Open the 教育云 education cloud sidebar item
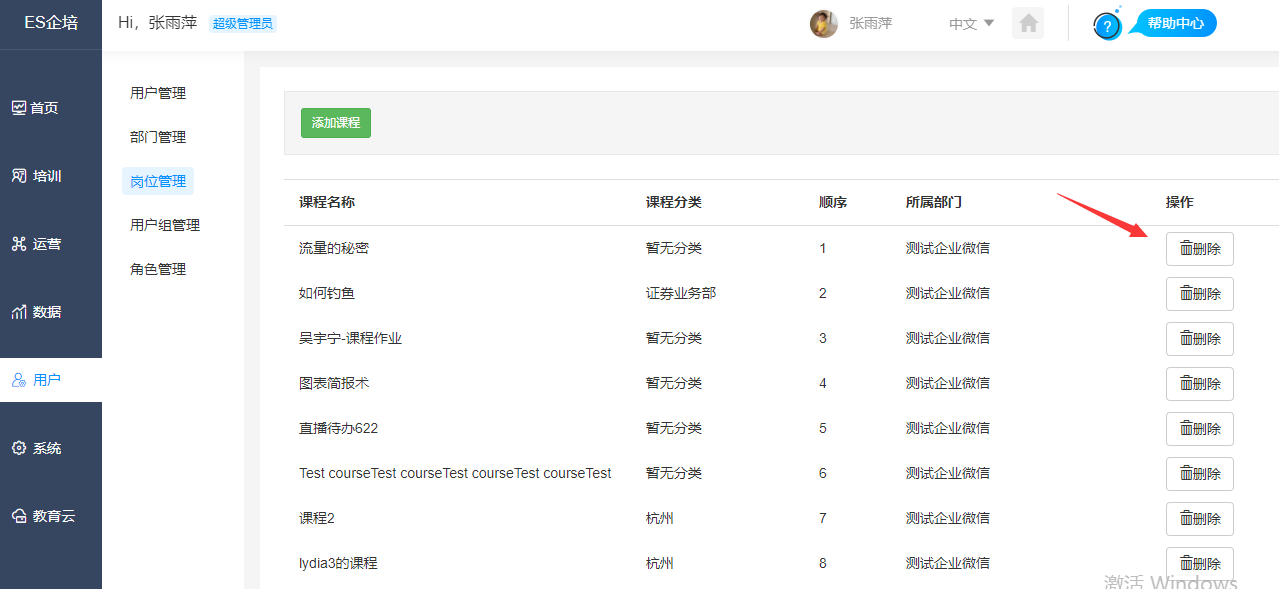 (43, 516)
